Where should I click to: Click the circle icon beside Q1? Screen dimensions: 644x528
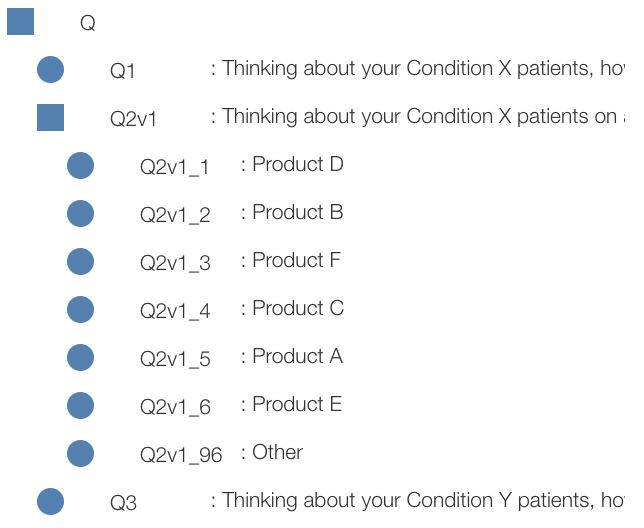click(50, 69)
